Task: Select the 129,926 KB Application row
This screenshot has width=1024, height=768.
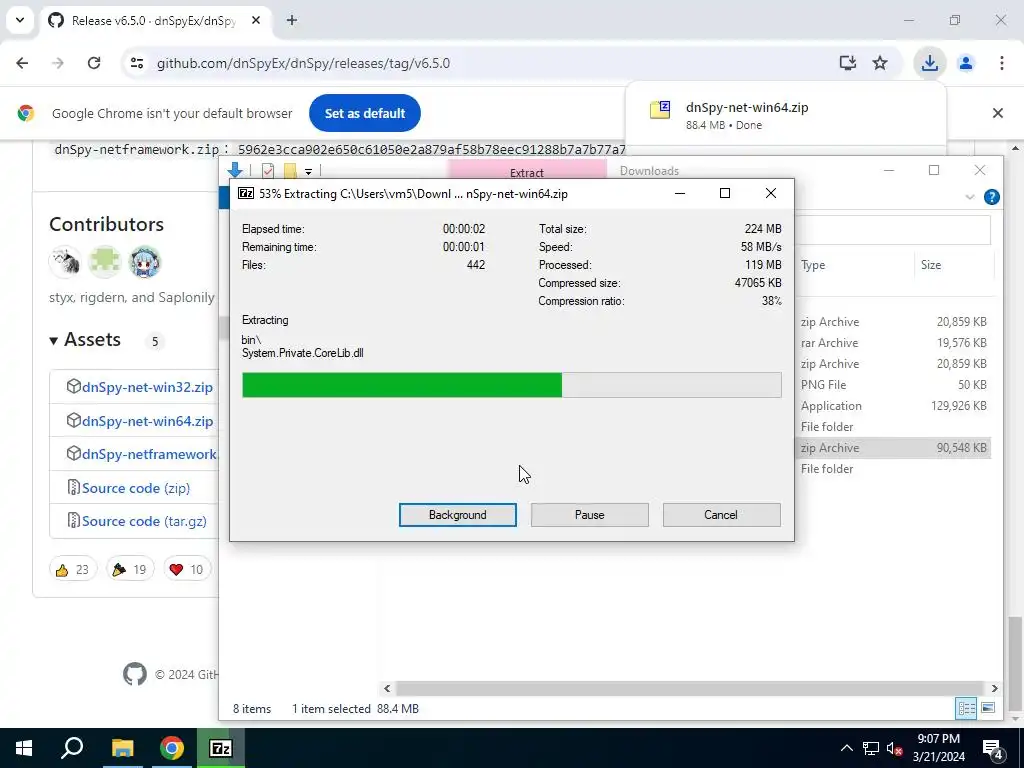Action: click(893, 406)
